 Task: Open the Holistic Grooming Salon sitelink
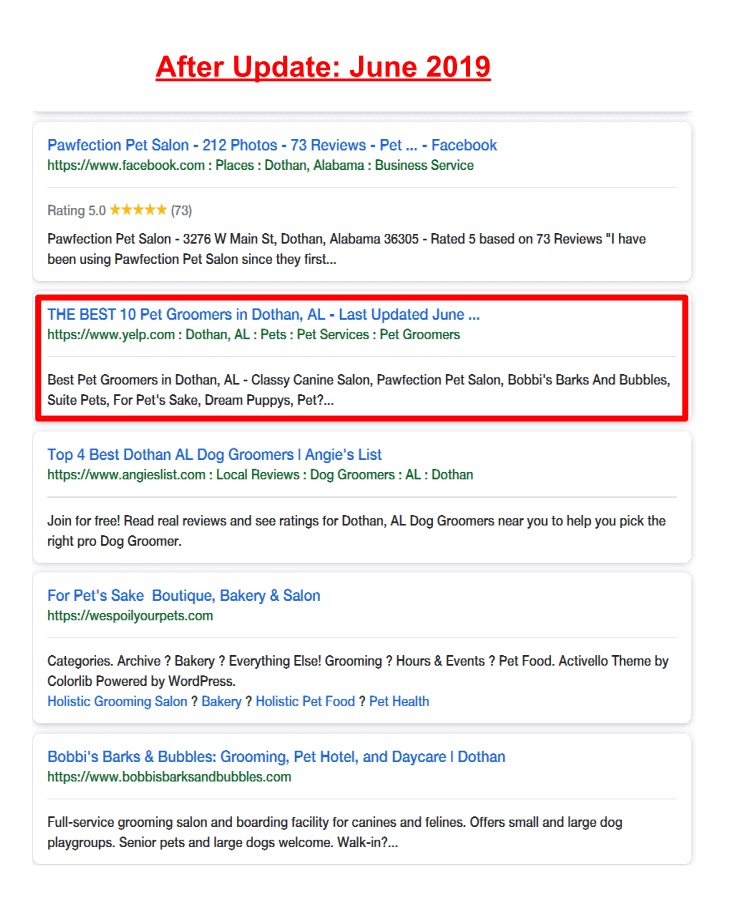pos(117,701)
